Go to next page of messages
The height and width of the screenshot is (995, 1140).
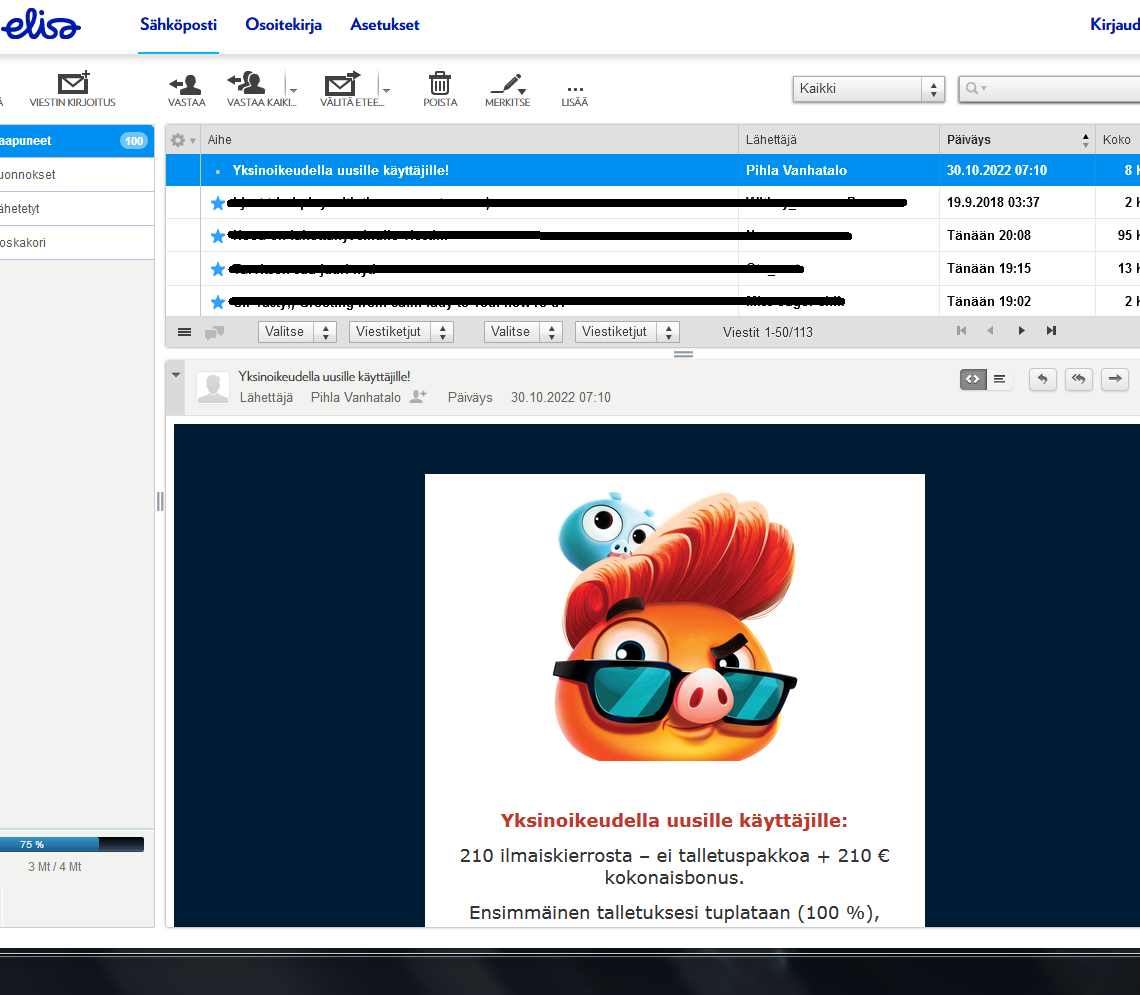[x=1021, y=331]
